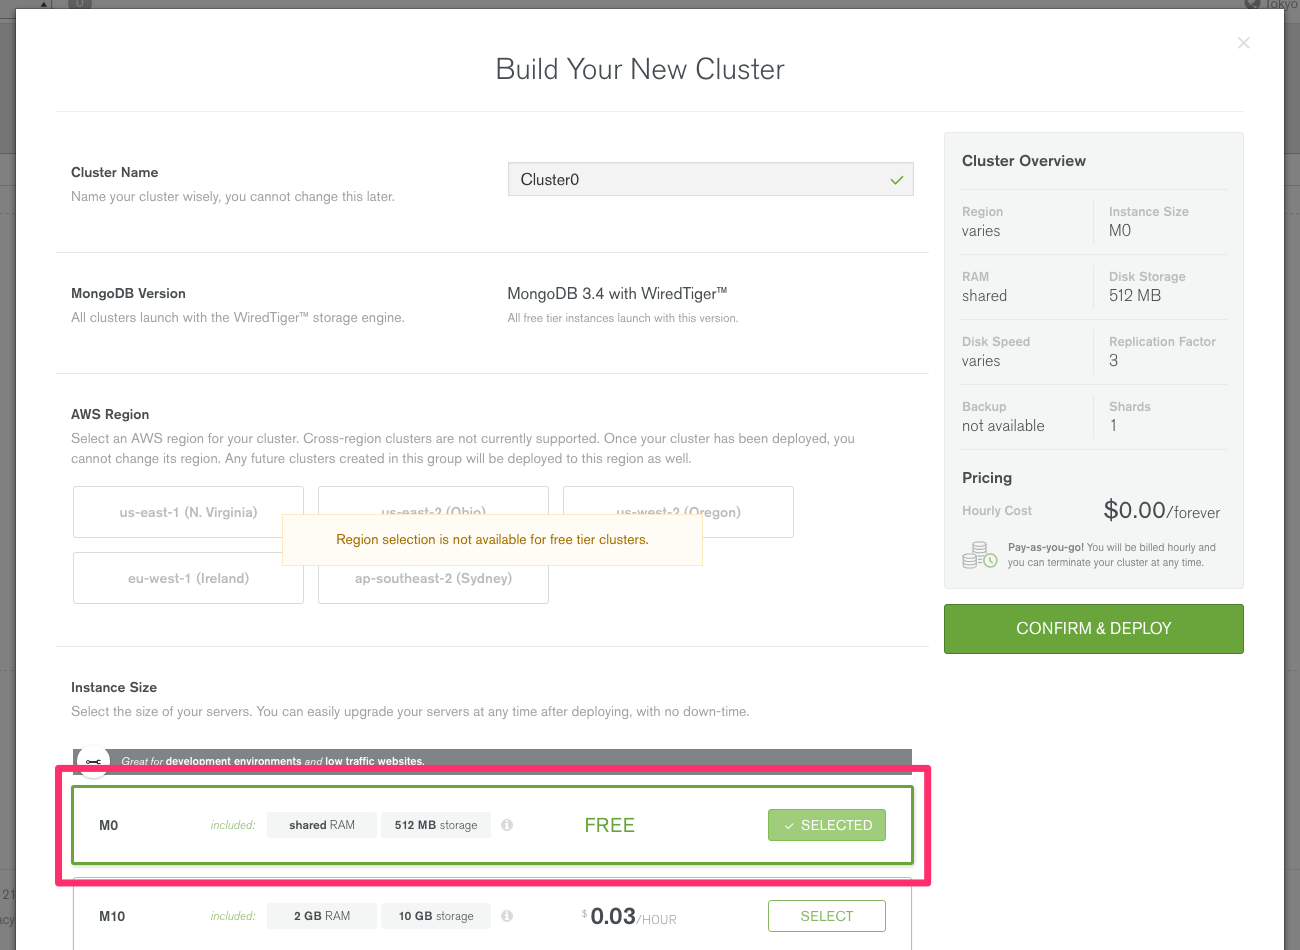The height and width of the screenshot is (950, 1300).
Task: Click the info icon in M10 row
Action: [x=507, y=916]
